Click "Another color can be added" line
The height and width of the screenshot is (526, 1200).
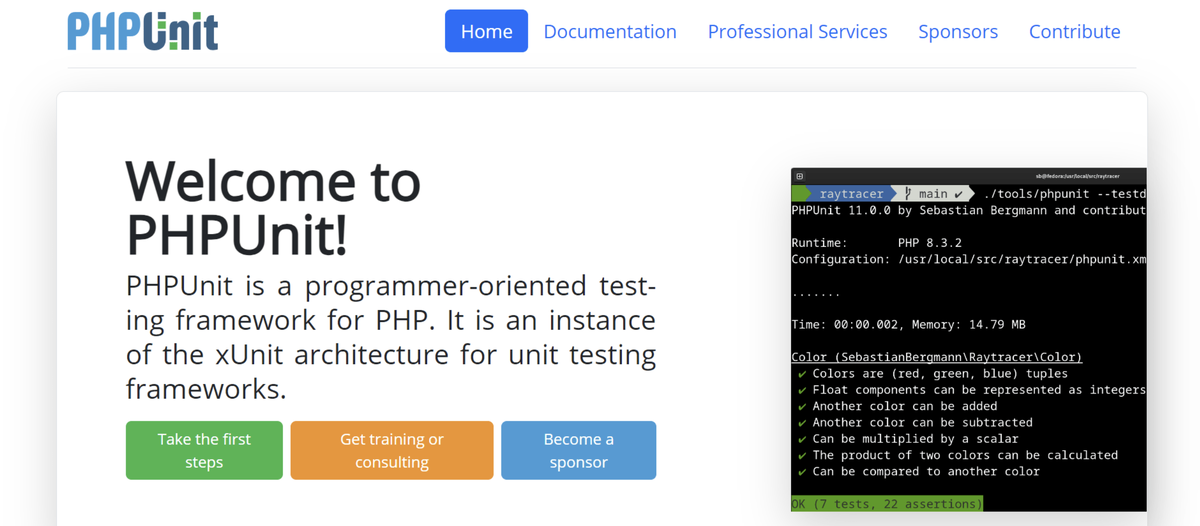coord(897,406)
